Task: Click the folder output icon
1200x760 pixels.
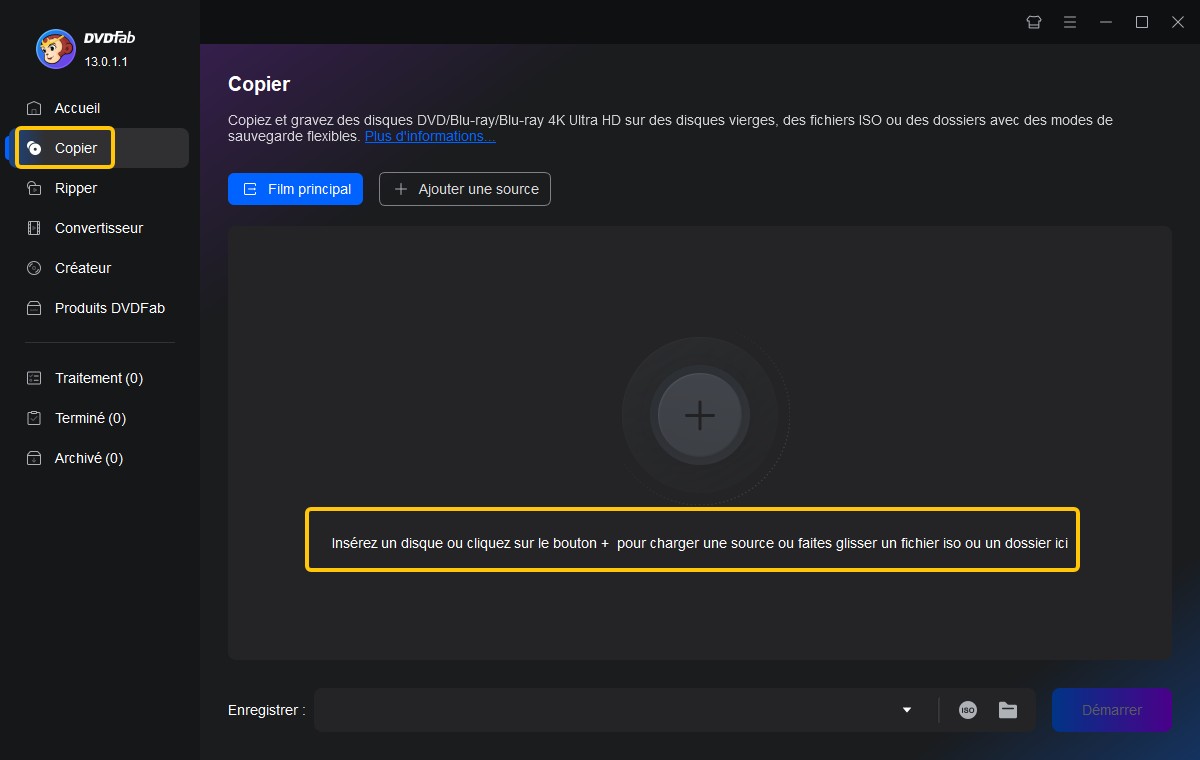Action: coord(1008,710)
